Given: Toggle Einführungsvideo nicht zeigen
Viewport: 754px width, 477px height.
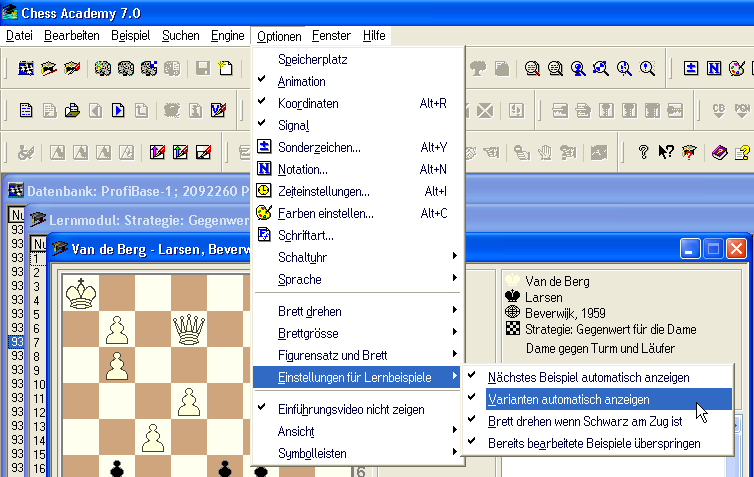Looking at the screenshot, I should pos(357,409).
